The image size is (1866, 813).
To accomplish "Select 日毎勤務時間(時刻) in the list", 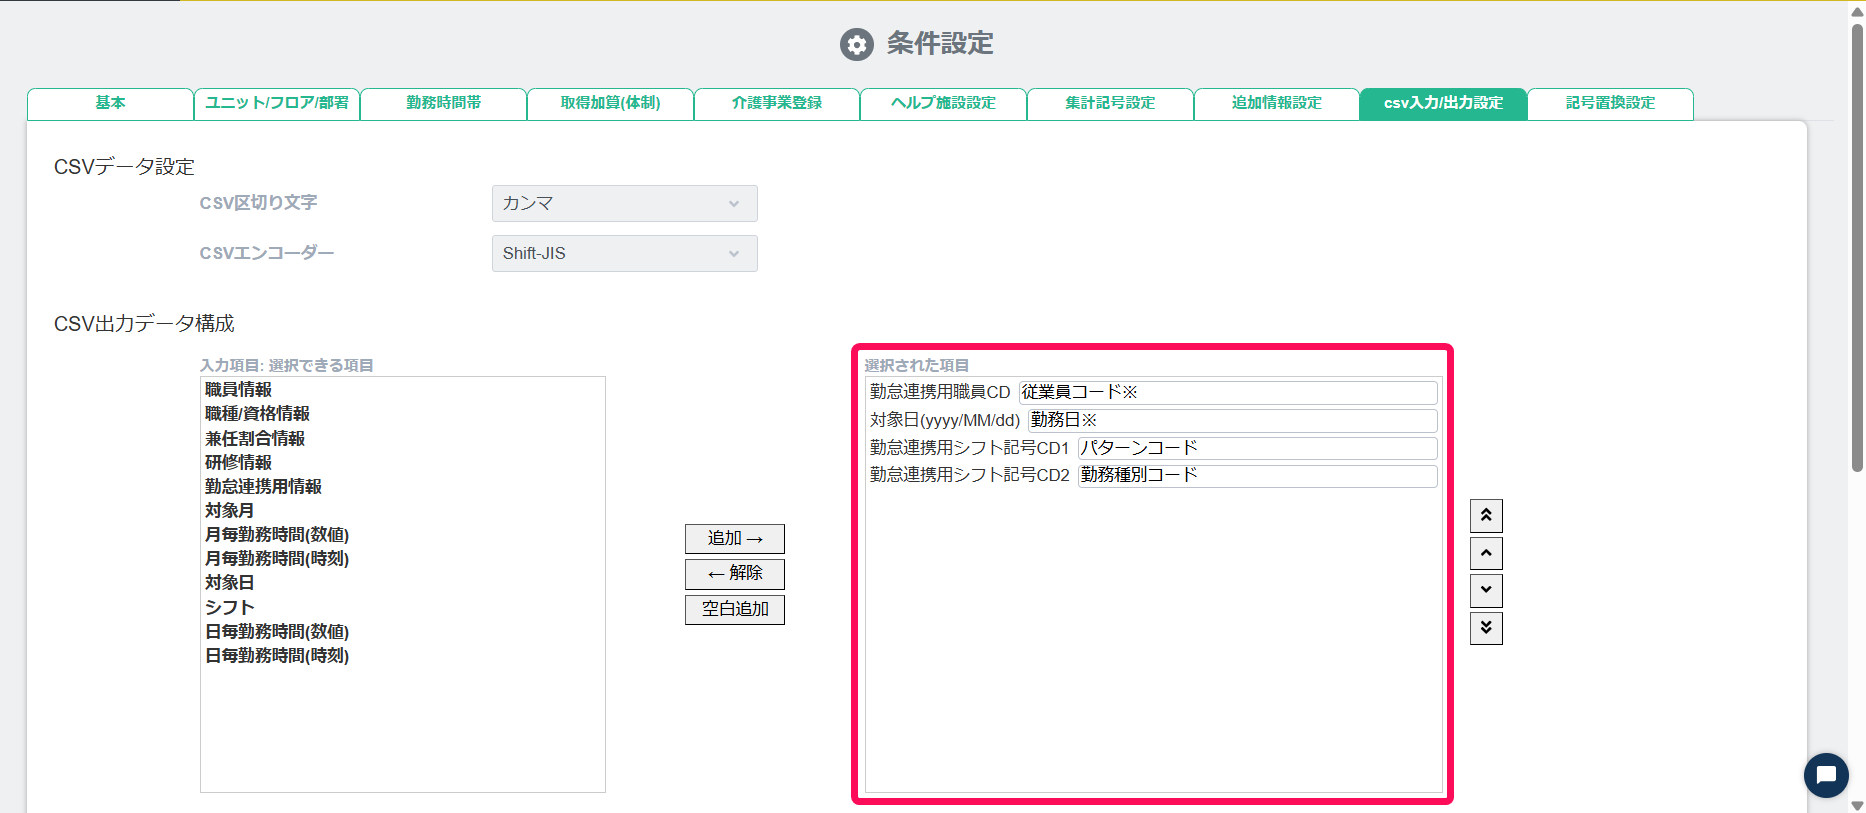I will coord(277,656).
